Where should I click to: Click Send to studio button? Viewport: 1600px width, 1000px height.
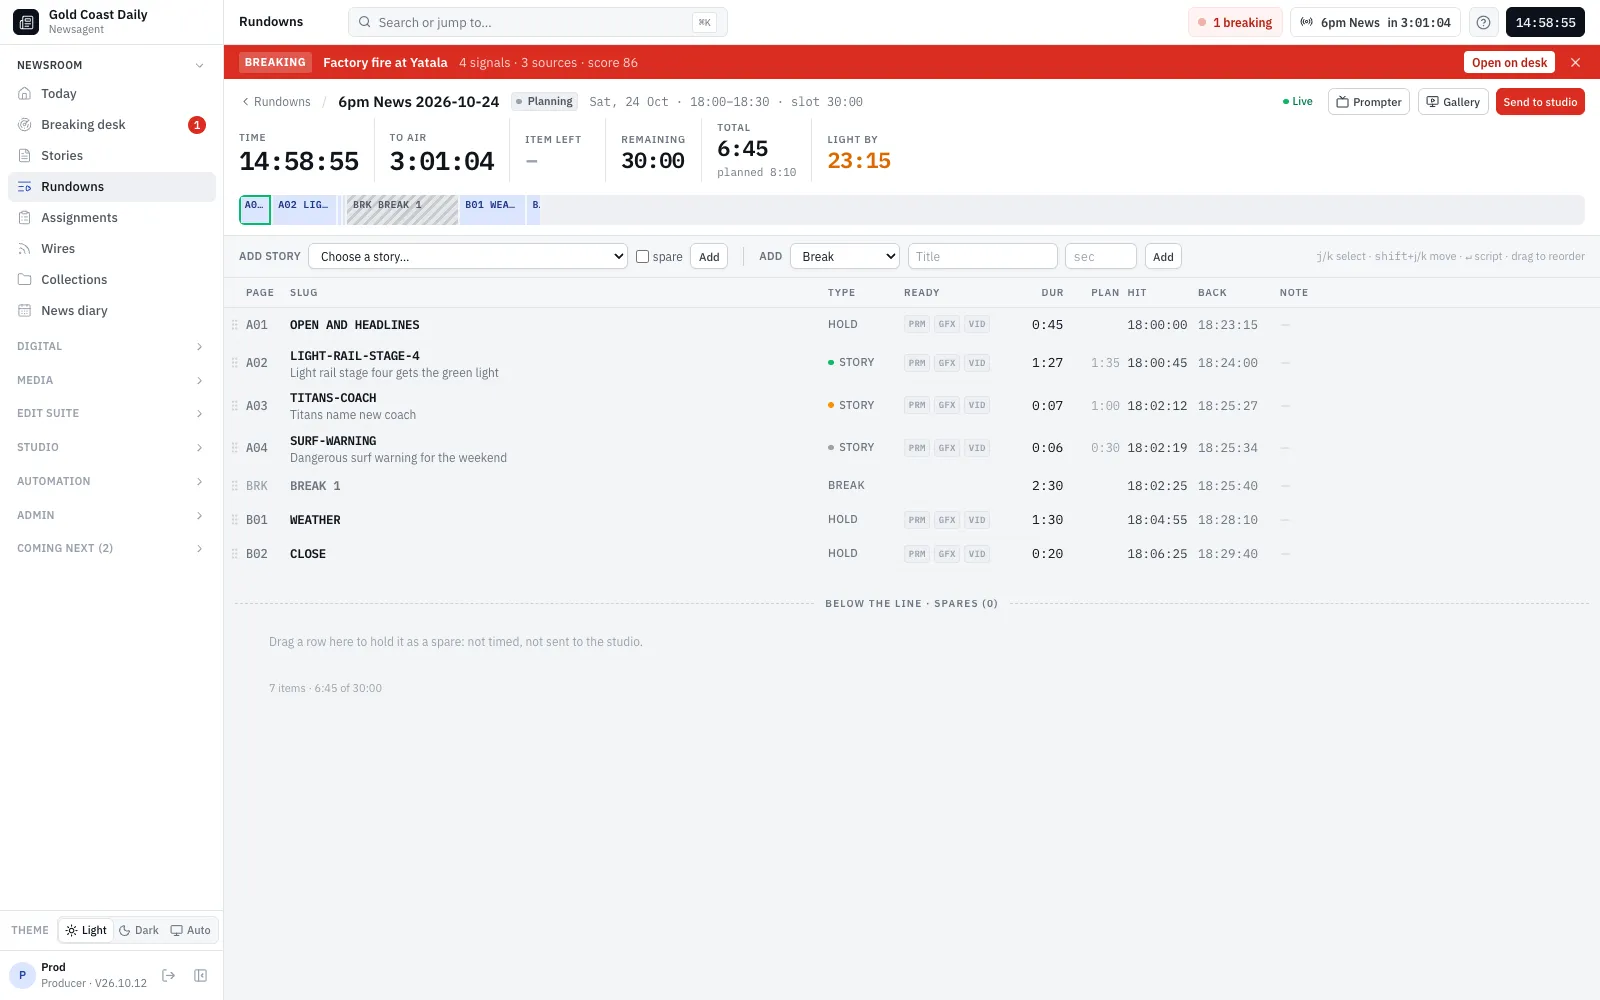[1540, 102]
